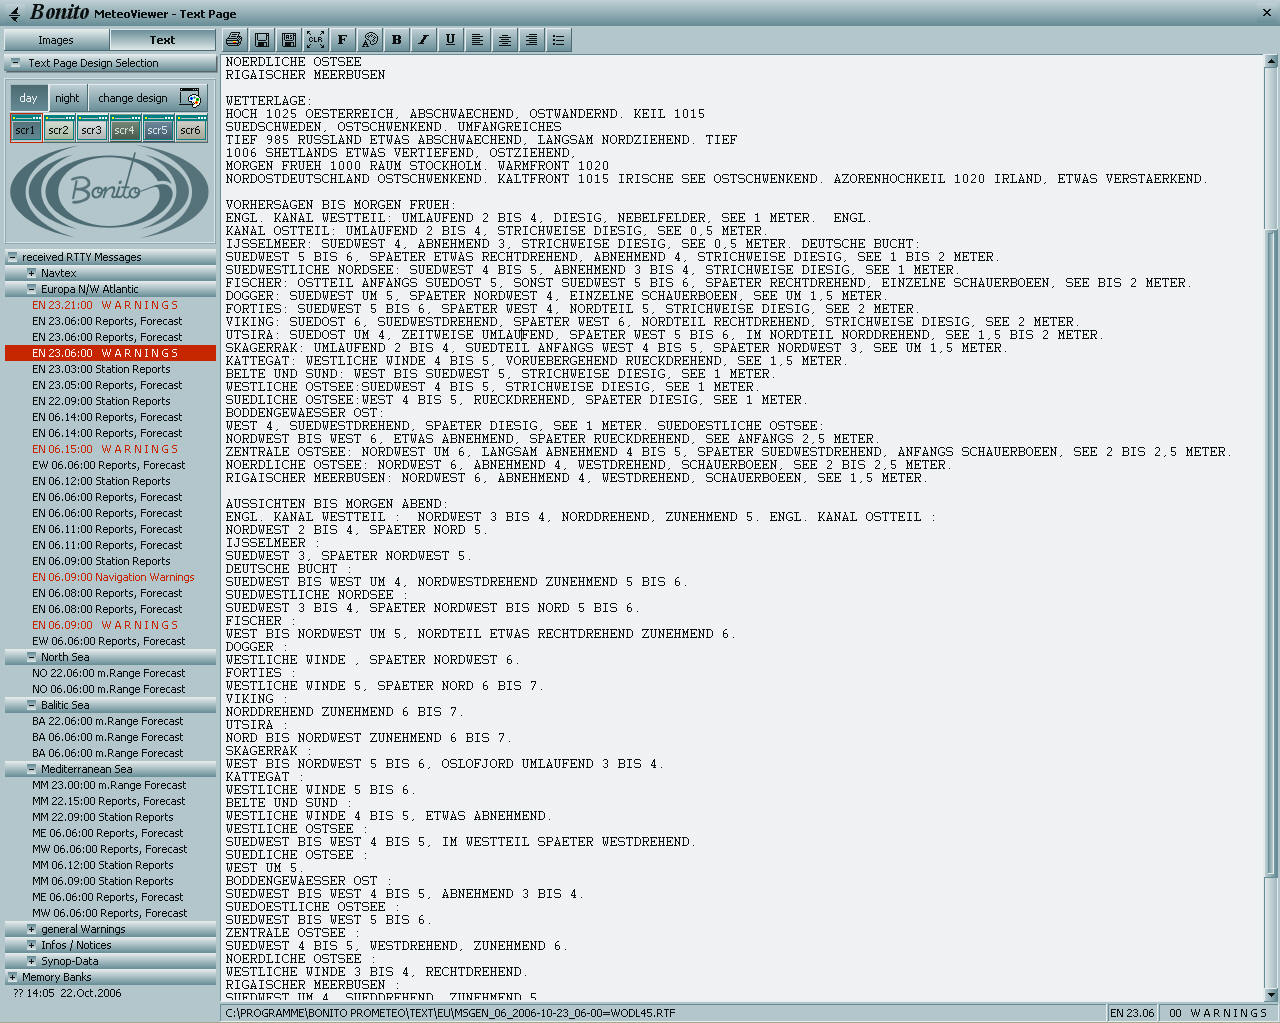Click the CLR icon in the toolbar
The width and height of the screenshot is (1280, 1023).
pos(315,40)
